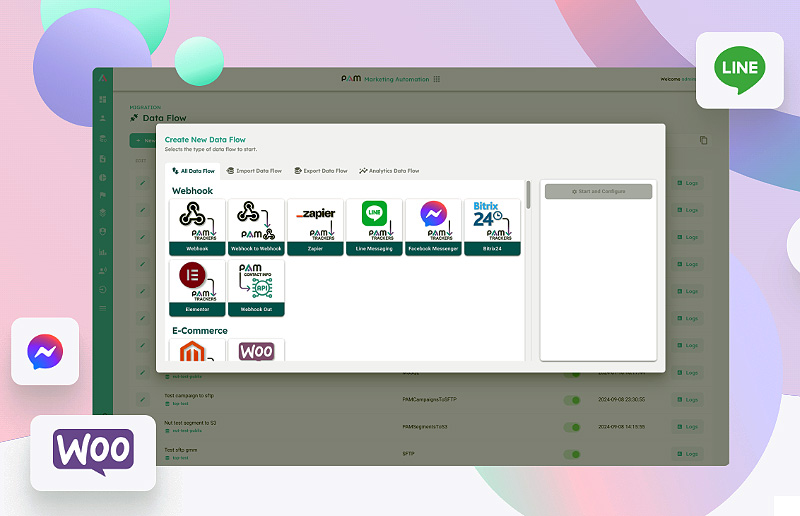Switch to the Analytics Data Flow tab

[389, 171]
